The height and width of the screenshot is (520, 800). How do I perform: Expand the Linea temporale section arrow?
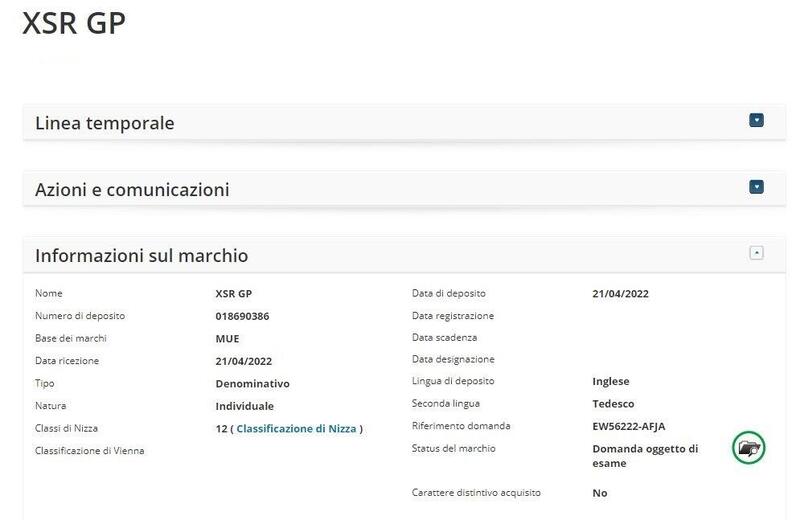(x=756, y=120)
